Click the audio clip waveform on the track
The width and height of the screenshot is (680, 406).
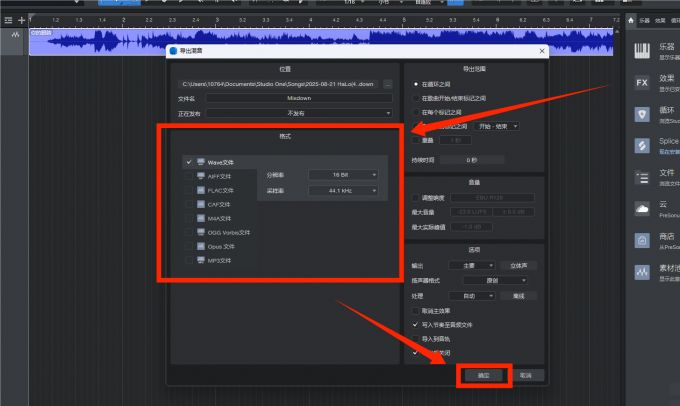pyautogui.click(x=321, y=42)
